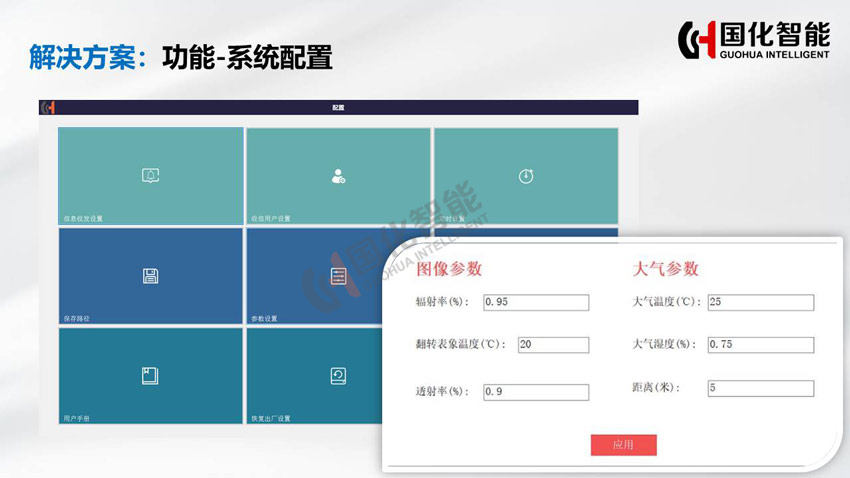The height and width of the screenshot is (478, 850).
Task: Click the 大气温度(℃) input field
Action: click(761, 302)
